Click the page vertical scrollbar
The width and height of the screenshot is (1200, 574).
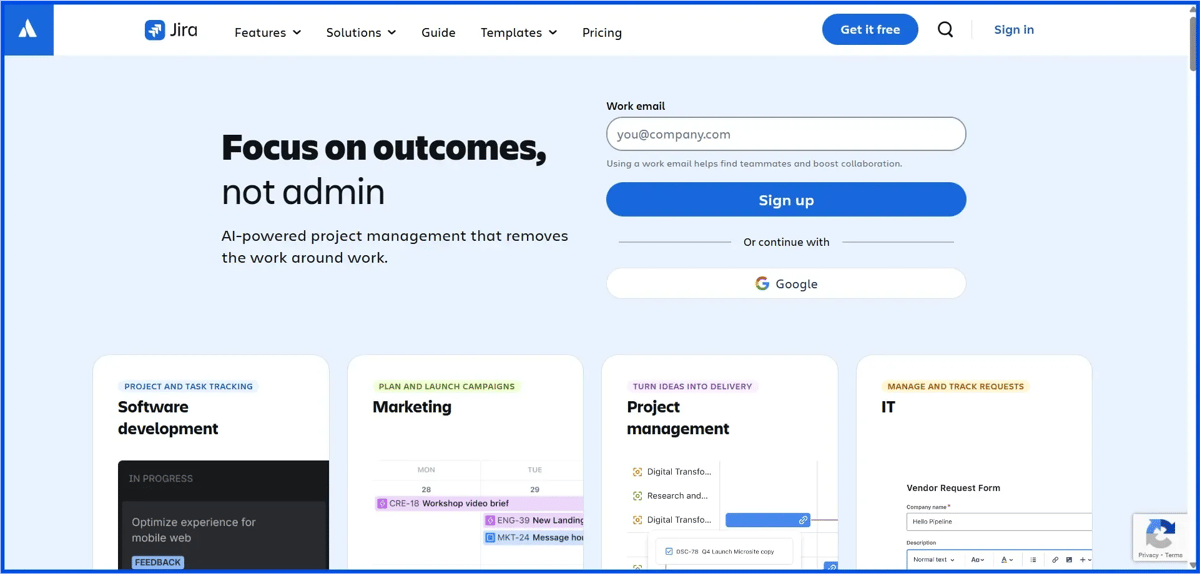point(1193,45)
